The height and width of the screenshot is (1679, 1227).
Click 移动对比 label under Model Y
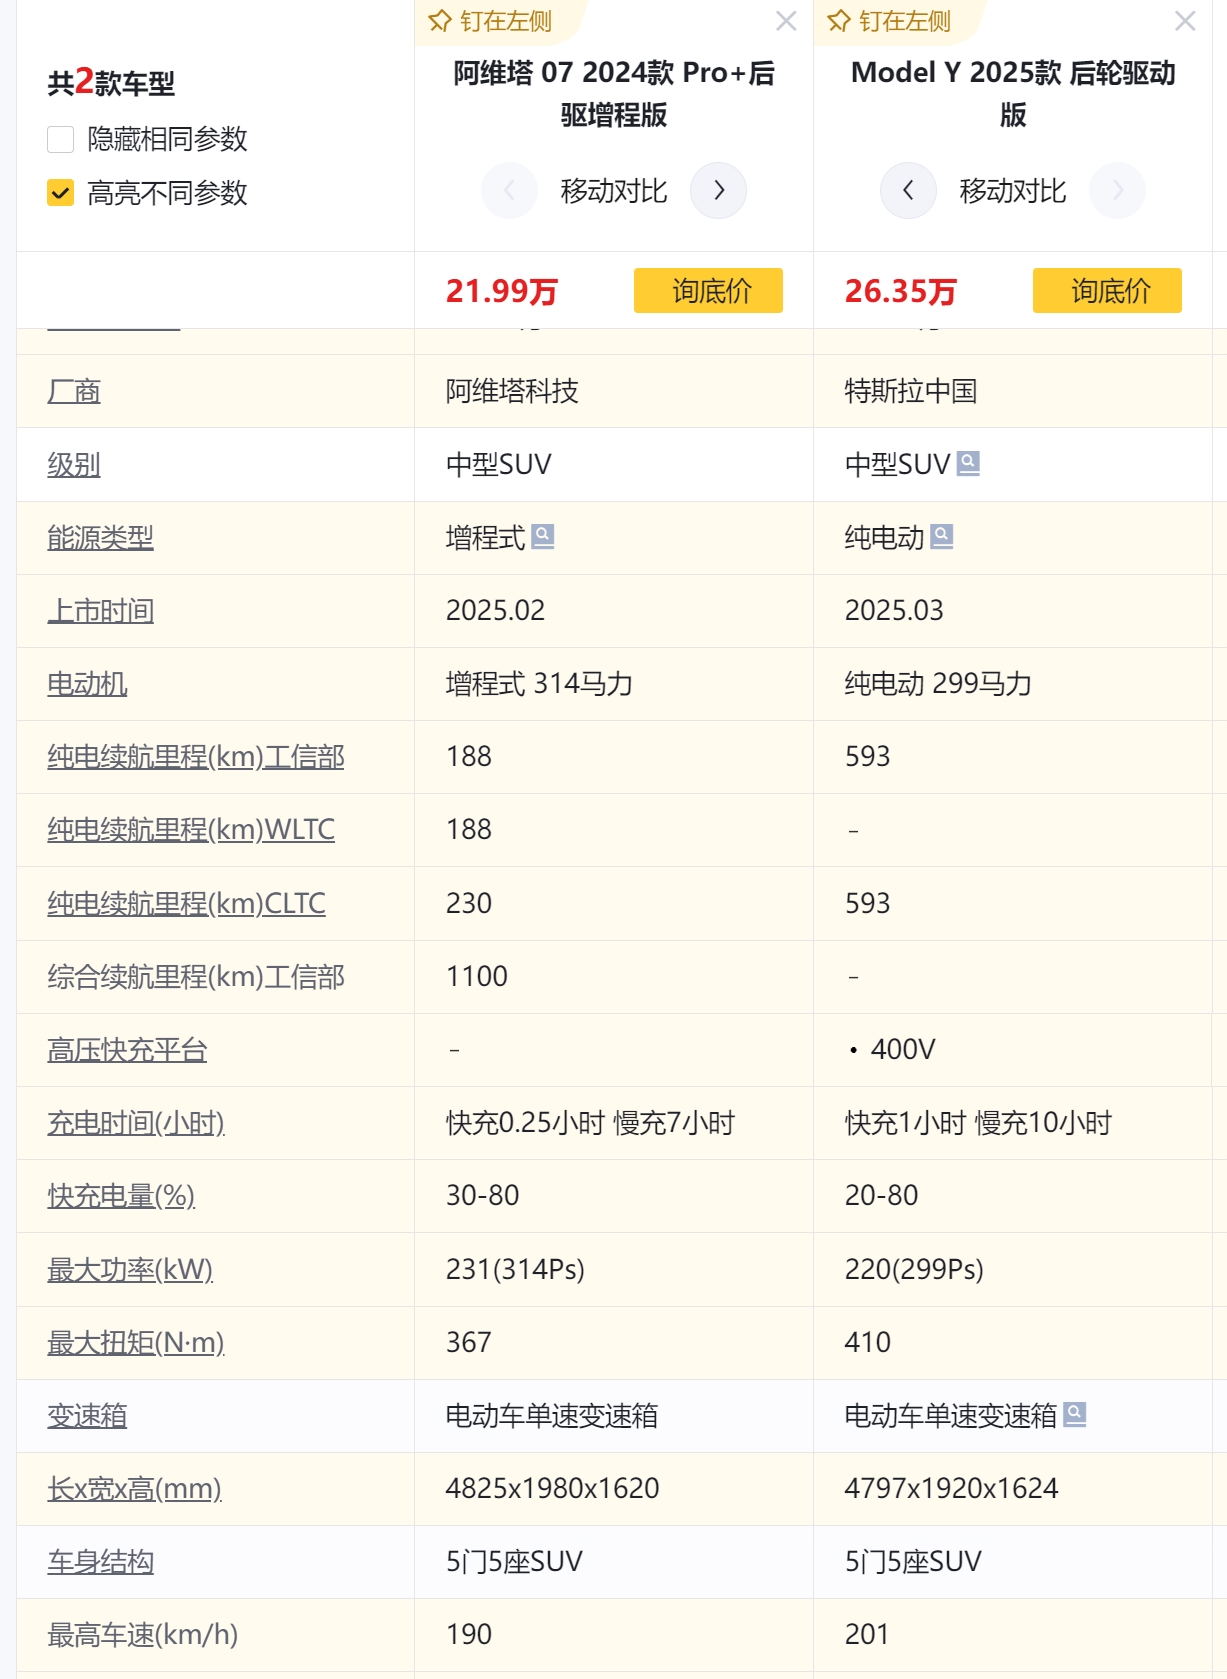[1013, 190]
